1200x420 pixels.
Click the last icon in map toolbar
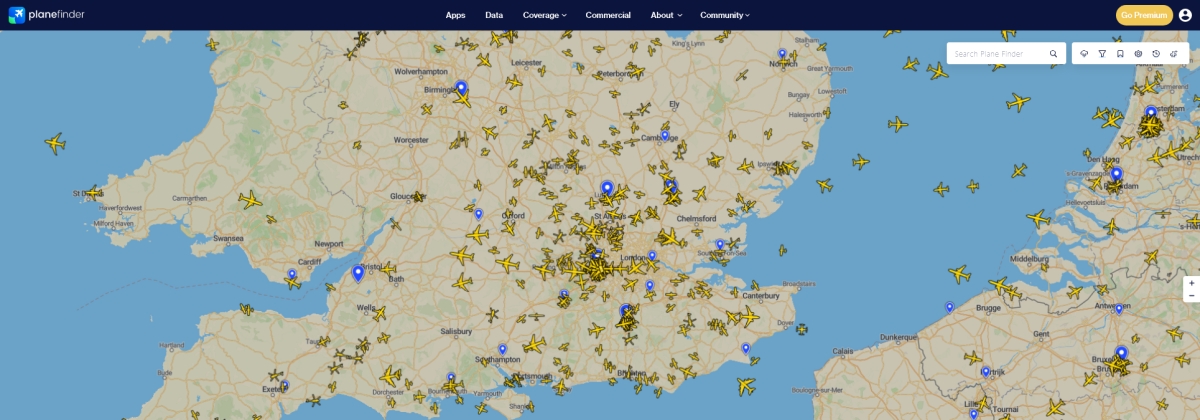1173,54
